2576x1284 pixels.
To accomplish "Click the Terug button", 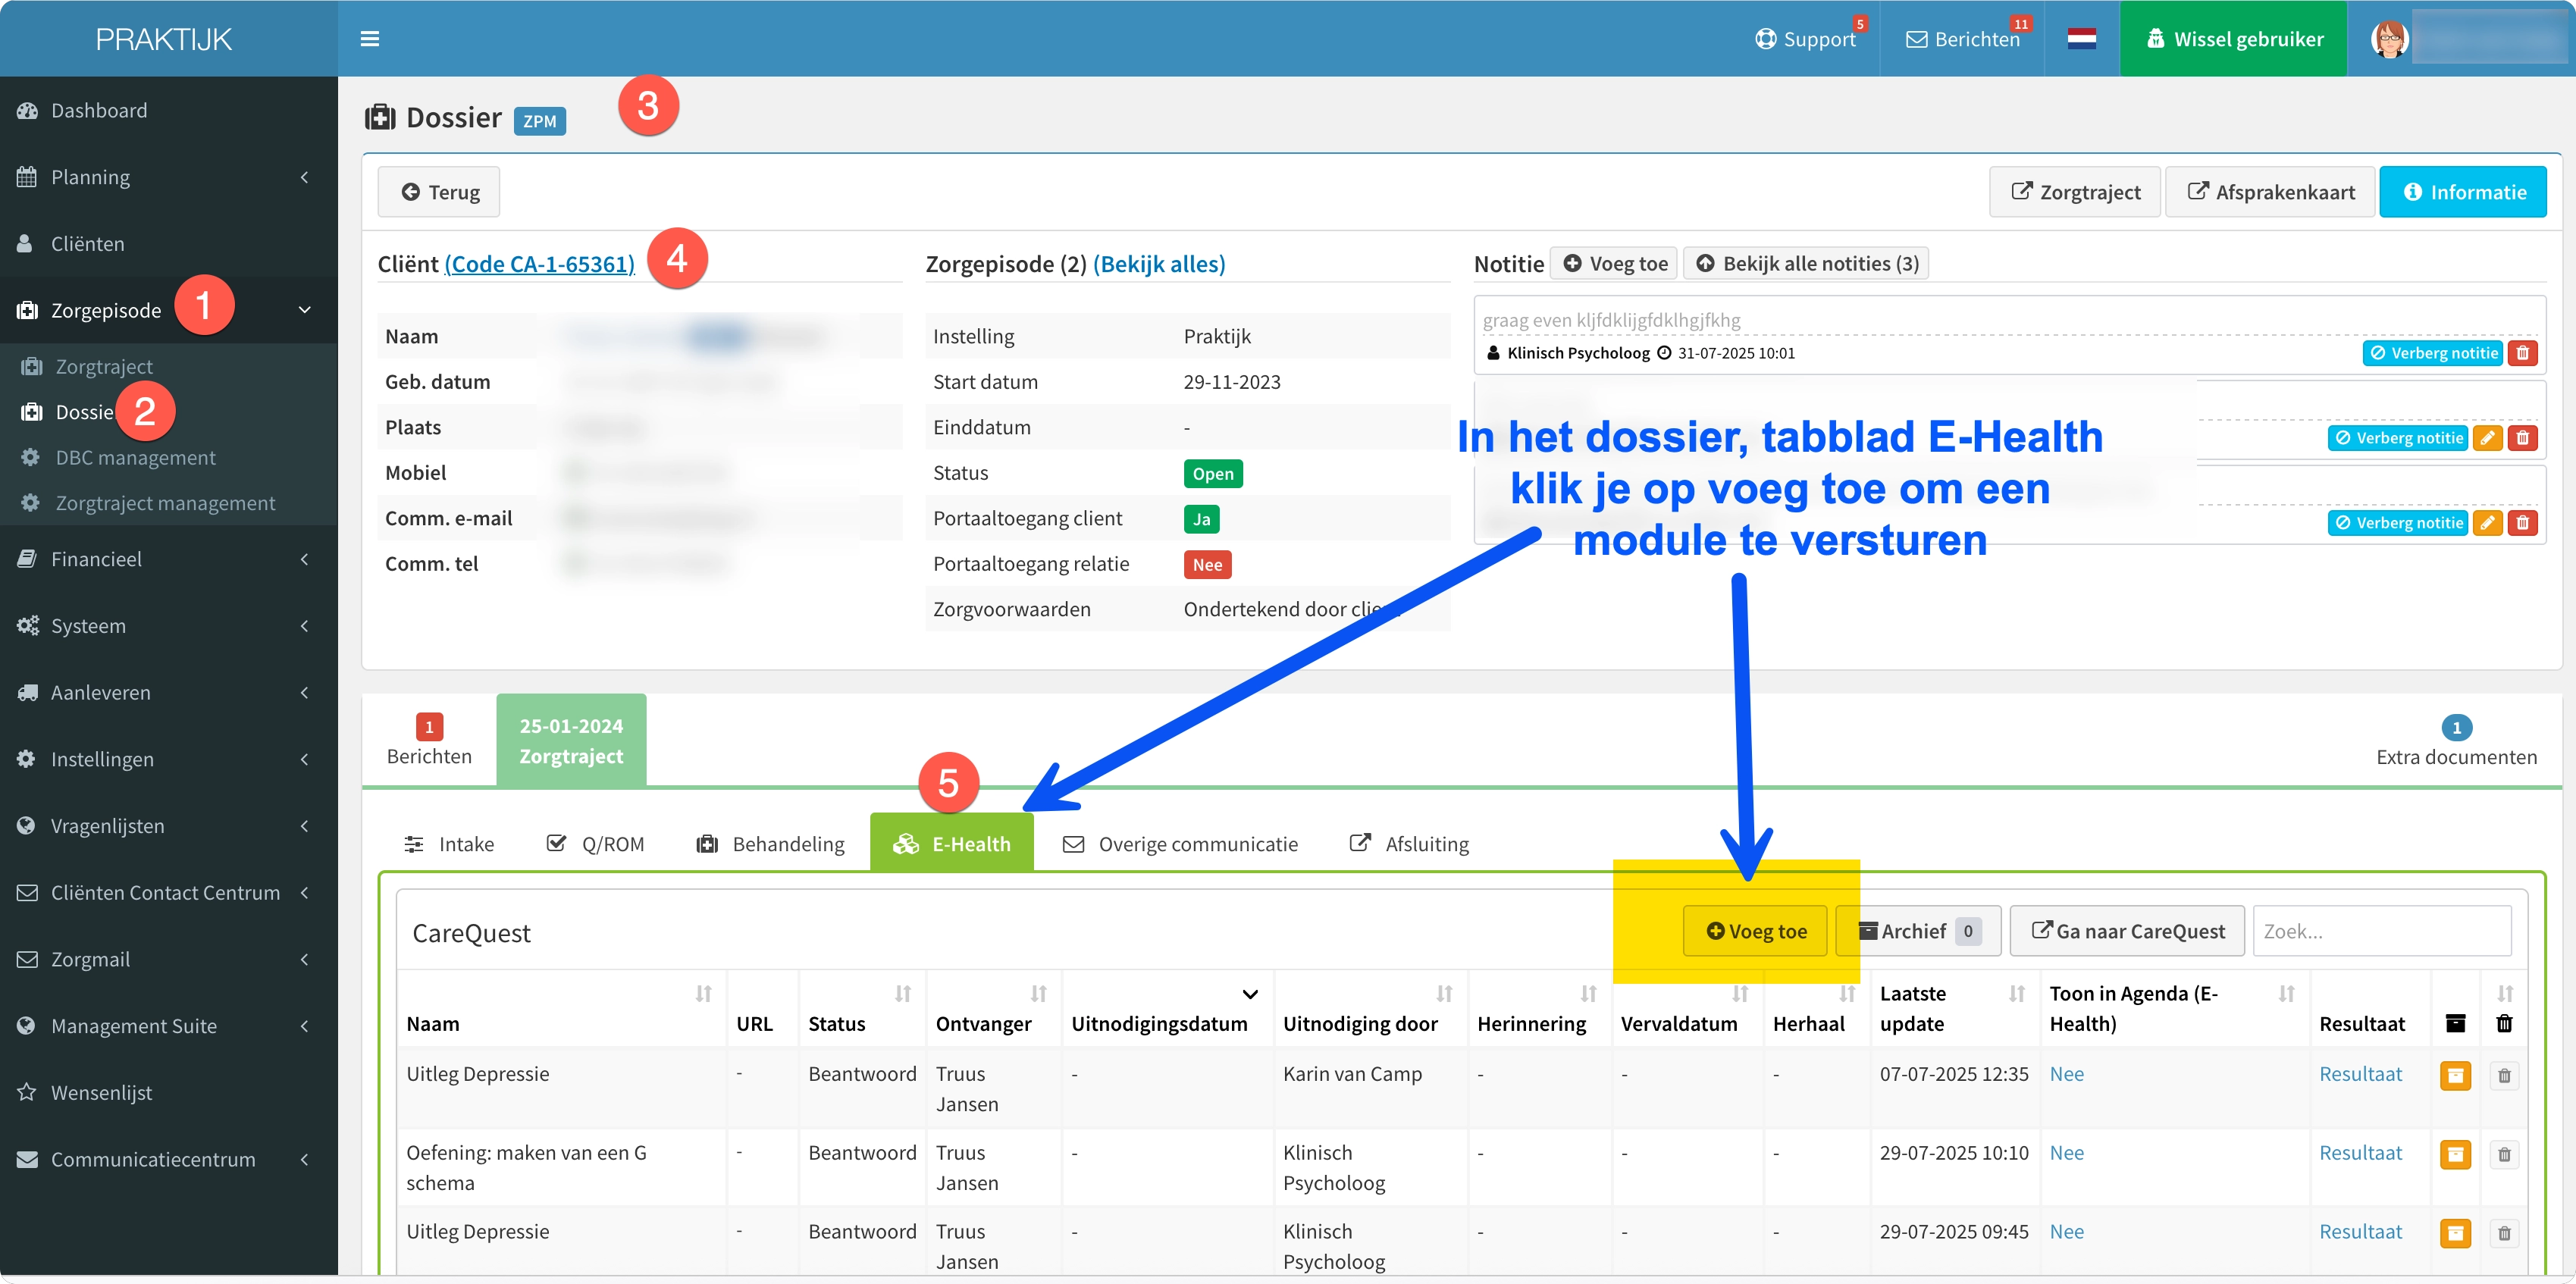I will 439,192.
